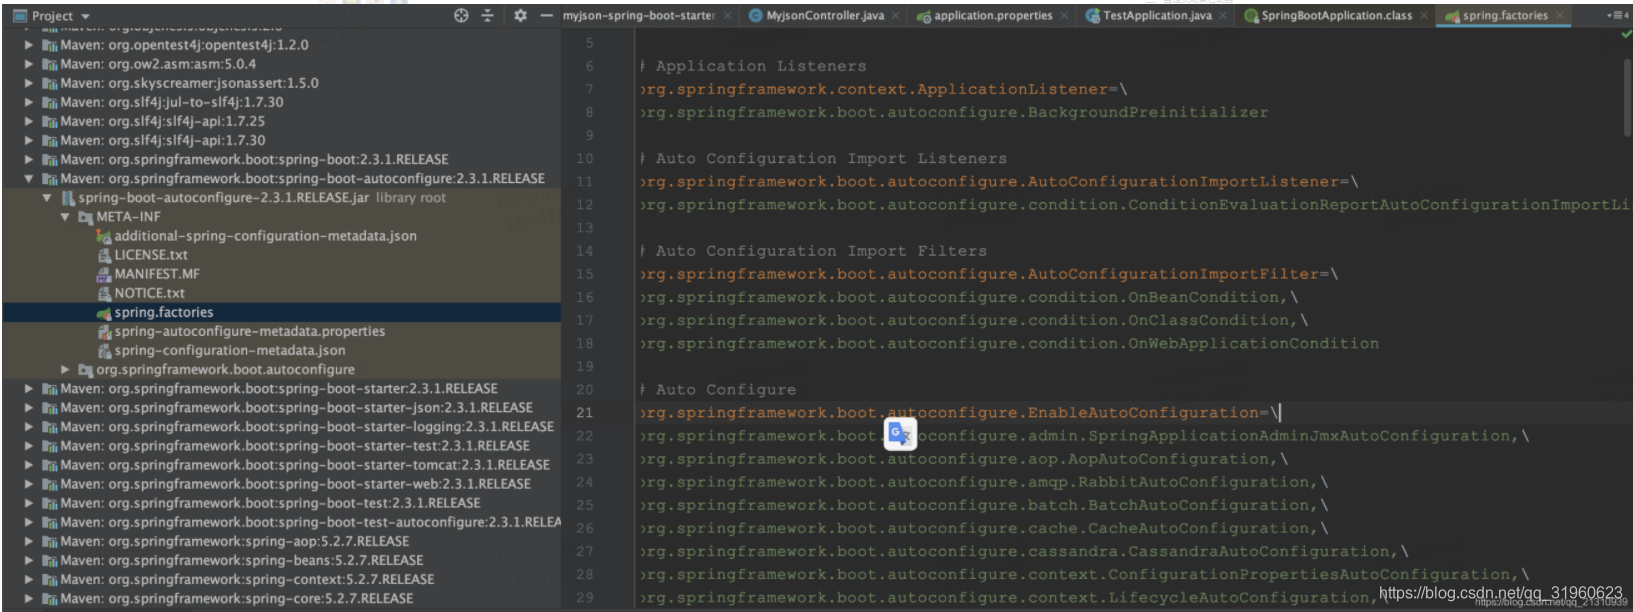Click the META-INF folder icon
This screenshot has width=1633, height=612.
tap(85, 217)
